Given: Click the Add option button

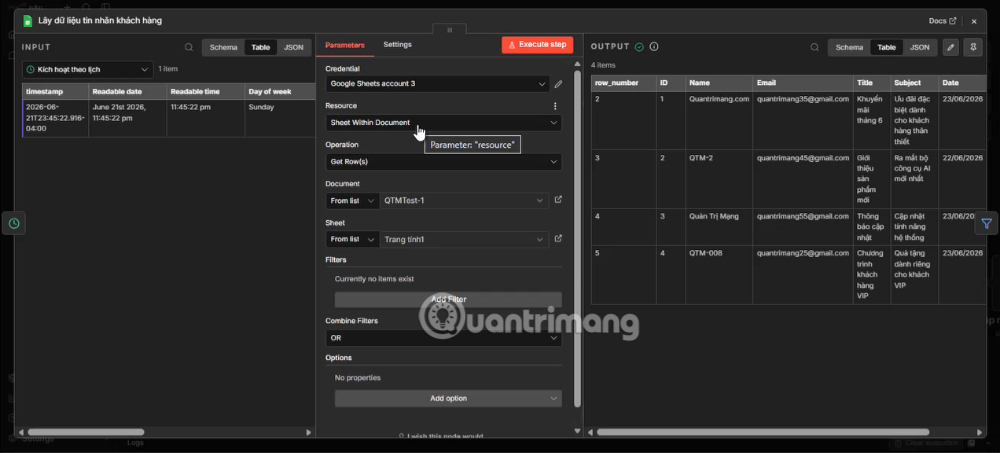Looking at the screenshot, I should 448,398.
